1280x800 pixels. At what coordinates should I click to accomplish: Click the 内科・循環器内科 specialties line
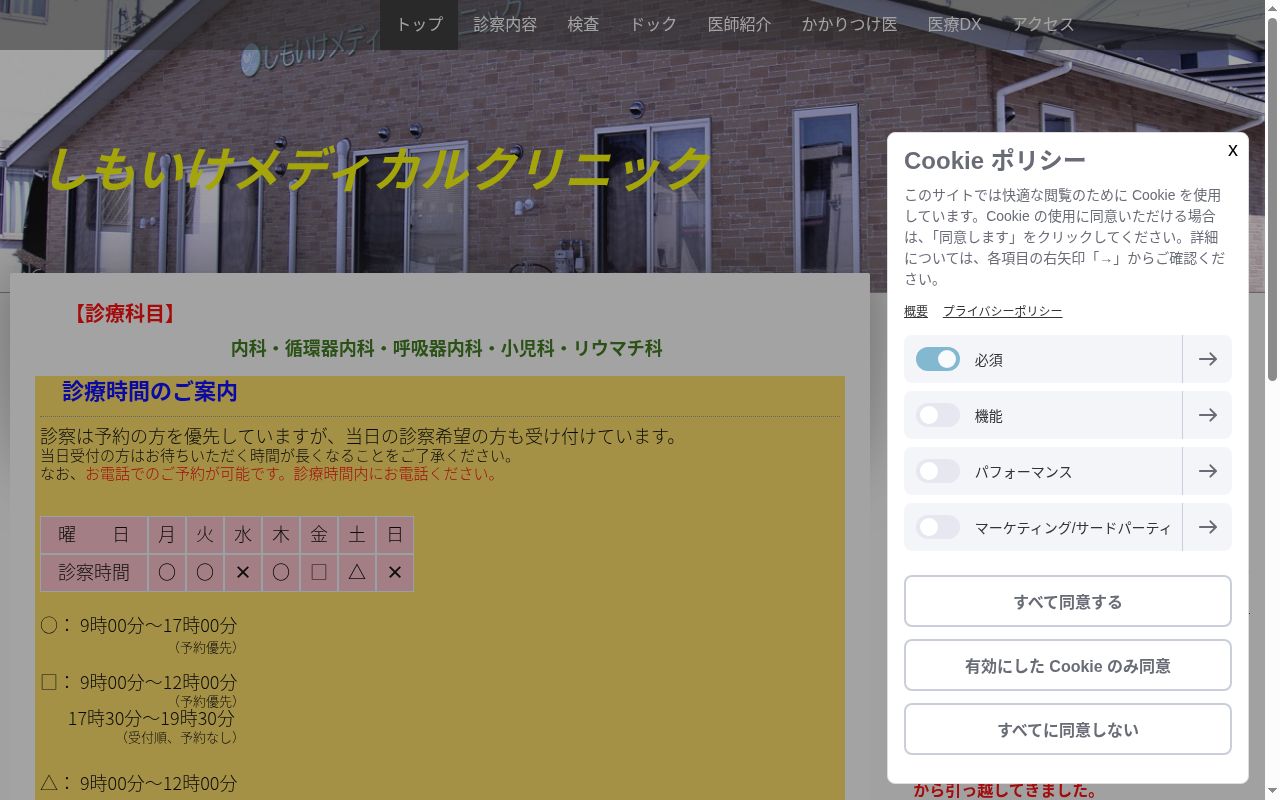coord(447,348)
